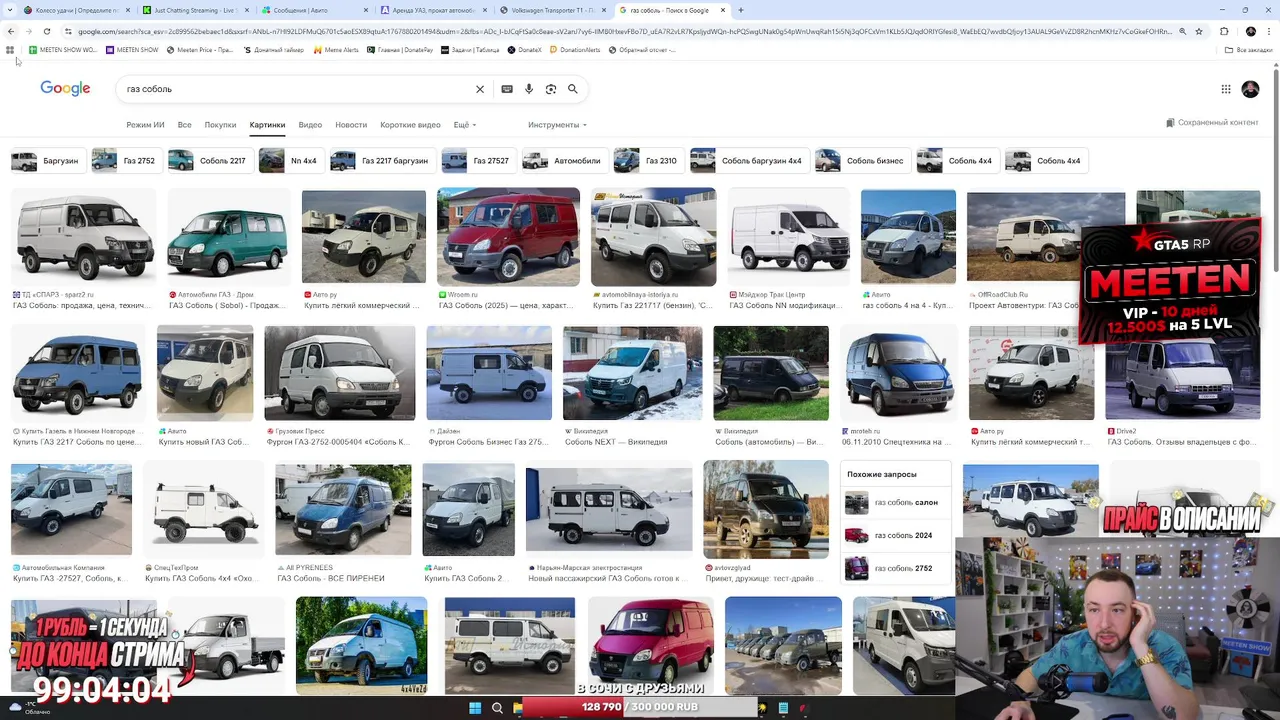This screenshot has width=1280, height=720.
Task: Click the magnifier search submit icon
Action: (573, 89)
